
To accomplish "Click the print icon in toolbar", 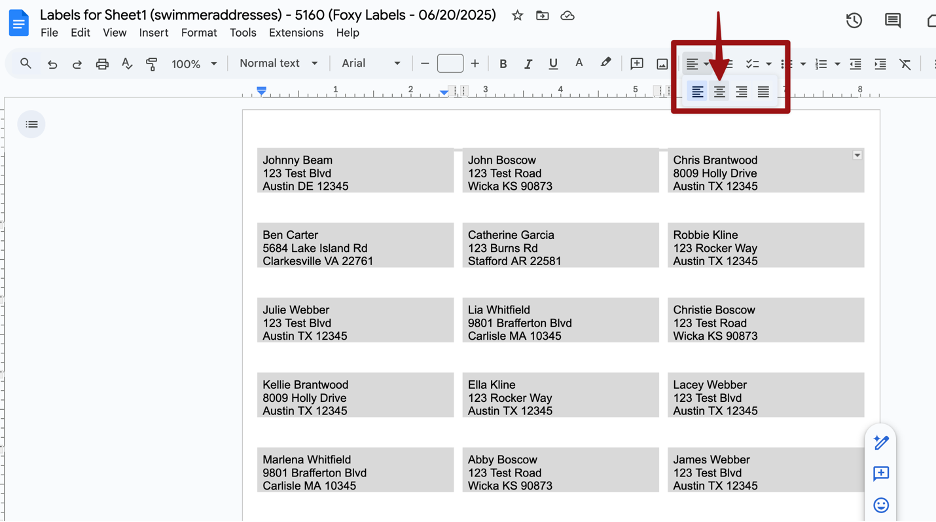I will pos(102,64).
